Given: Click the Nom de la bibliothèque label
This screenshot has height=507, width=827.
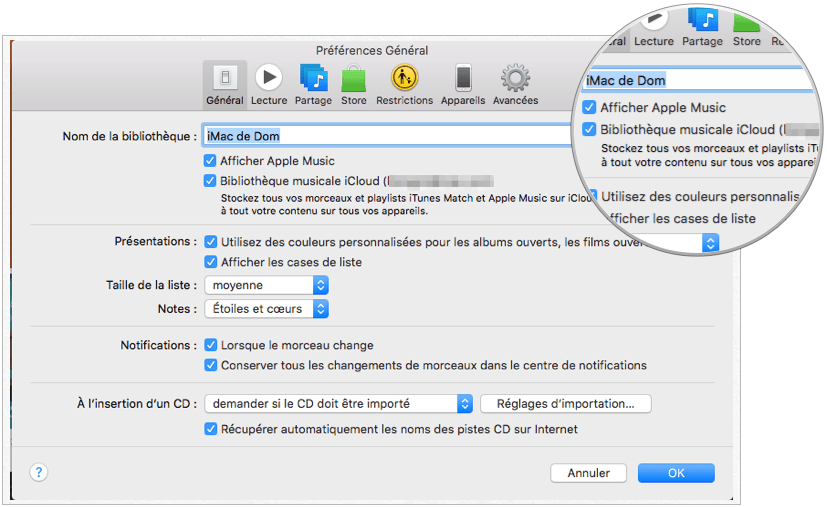Looking at the screenshot, I should [130, 136].
